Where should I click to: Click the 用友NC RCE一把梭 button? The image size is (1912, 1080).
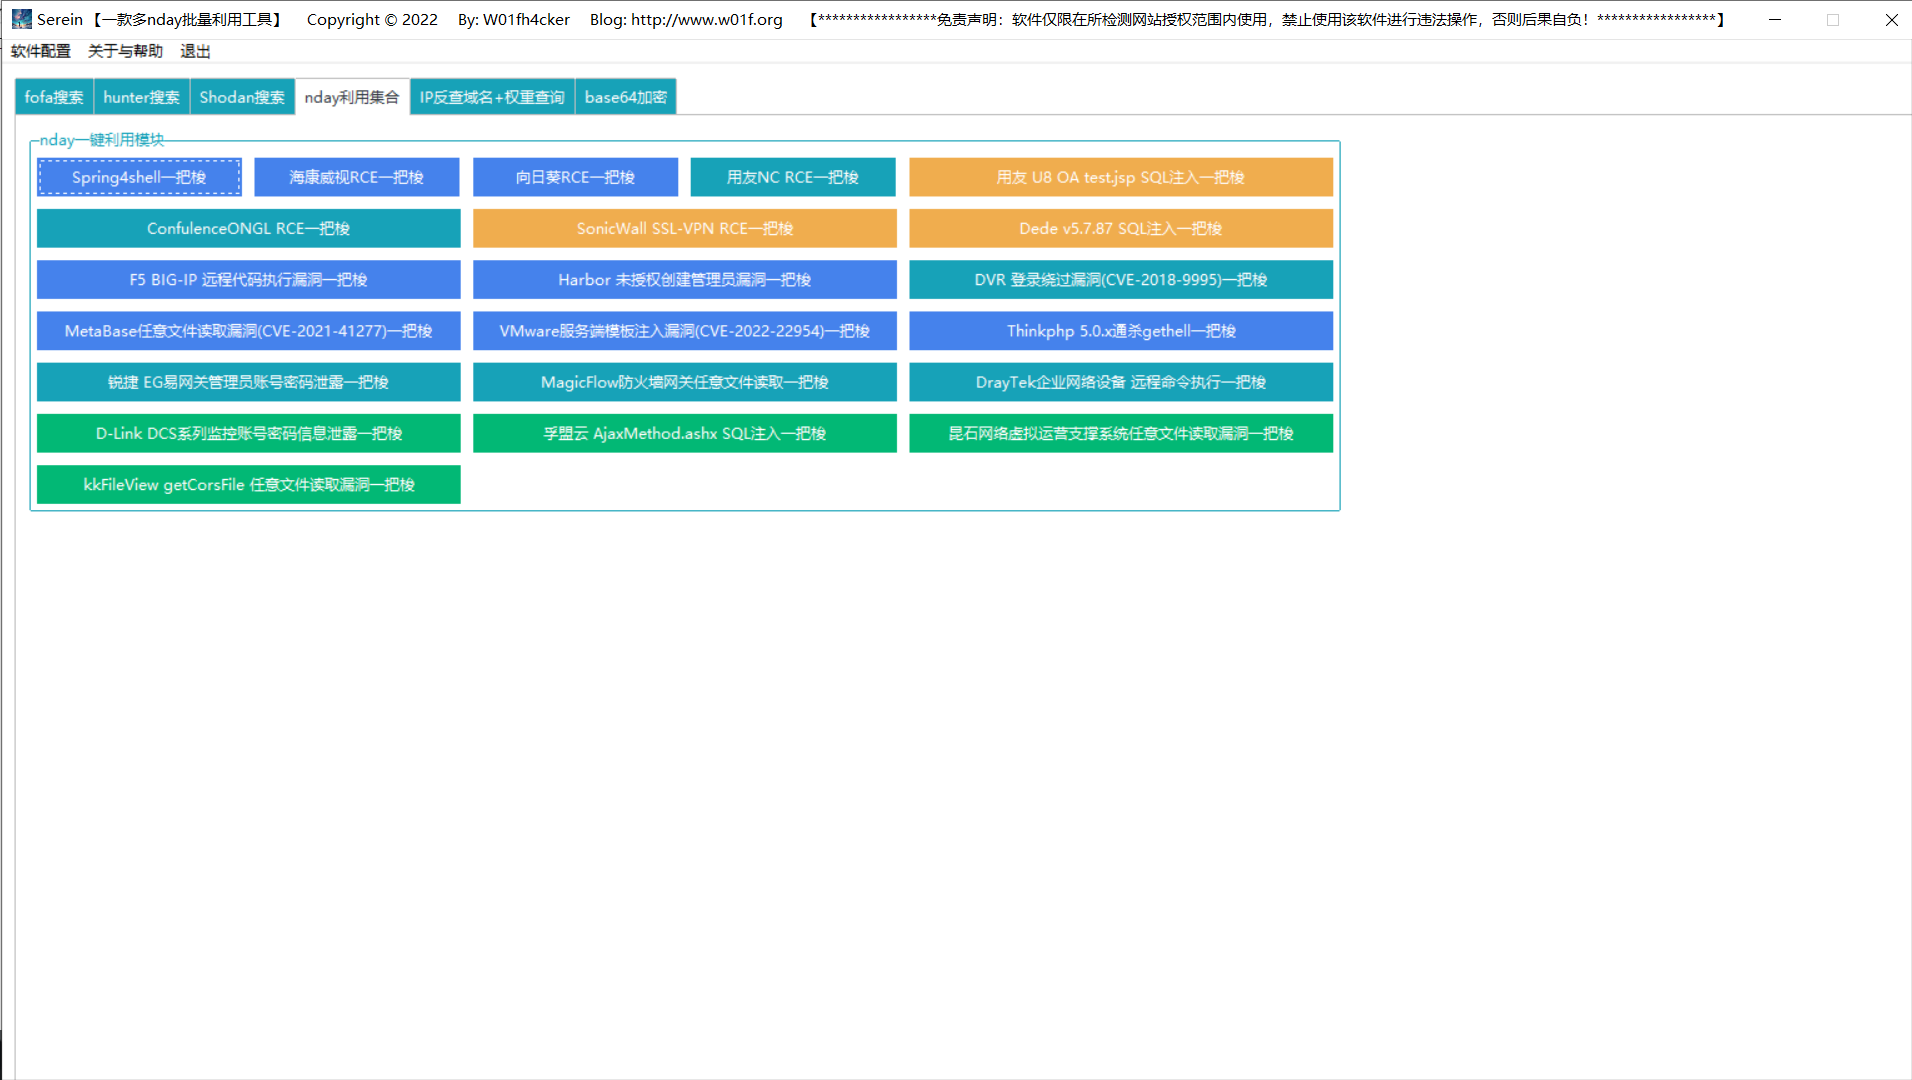point(793,177)
